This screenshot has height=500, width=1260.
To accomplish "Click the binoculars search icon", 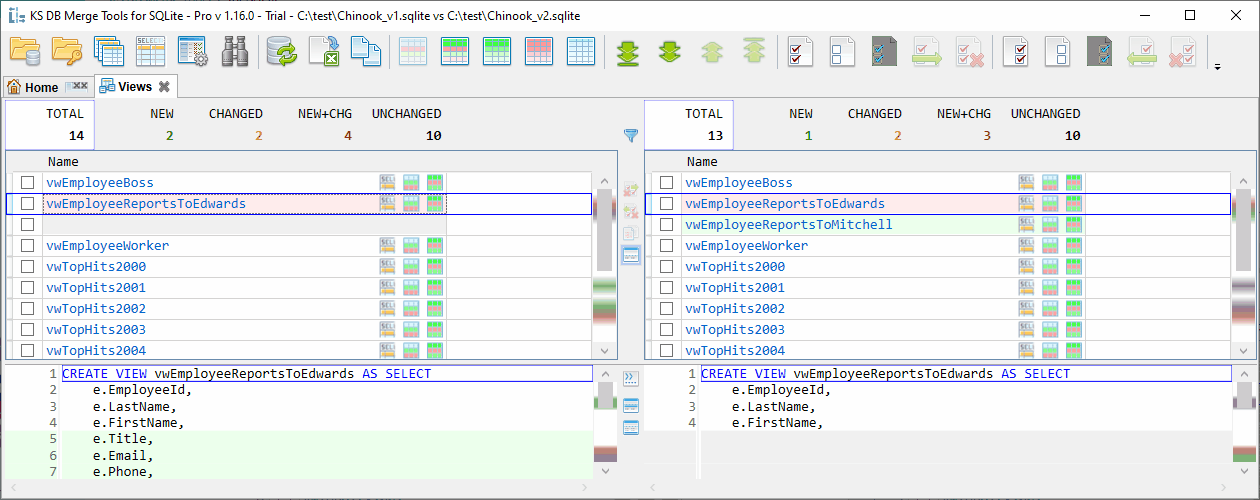I will 235,51.
